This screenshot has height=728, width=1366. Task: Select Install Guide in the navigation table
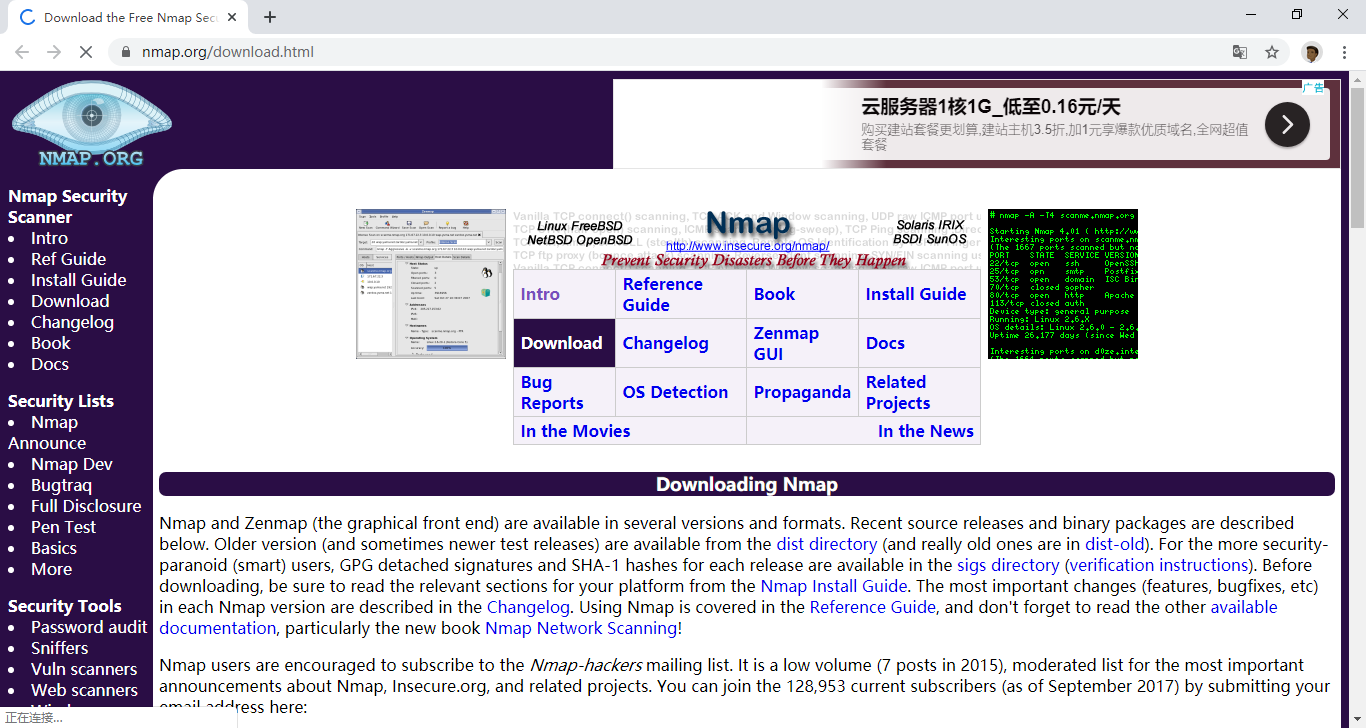coord(916,294)
